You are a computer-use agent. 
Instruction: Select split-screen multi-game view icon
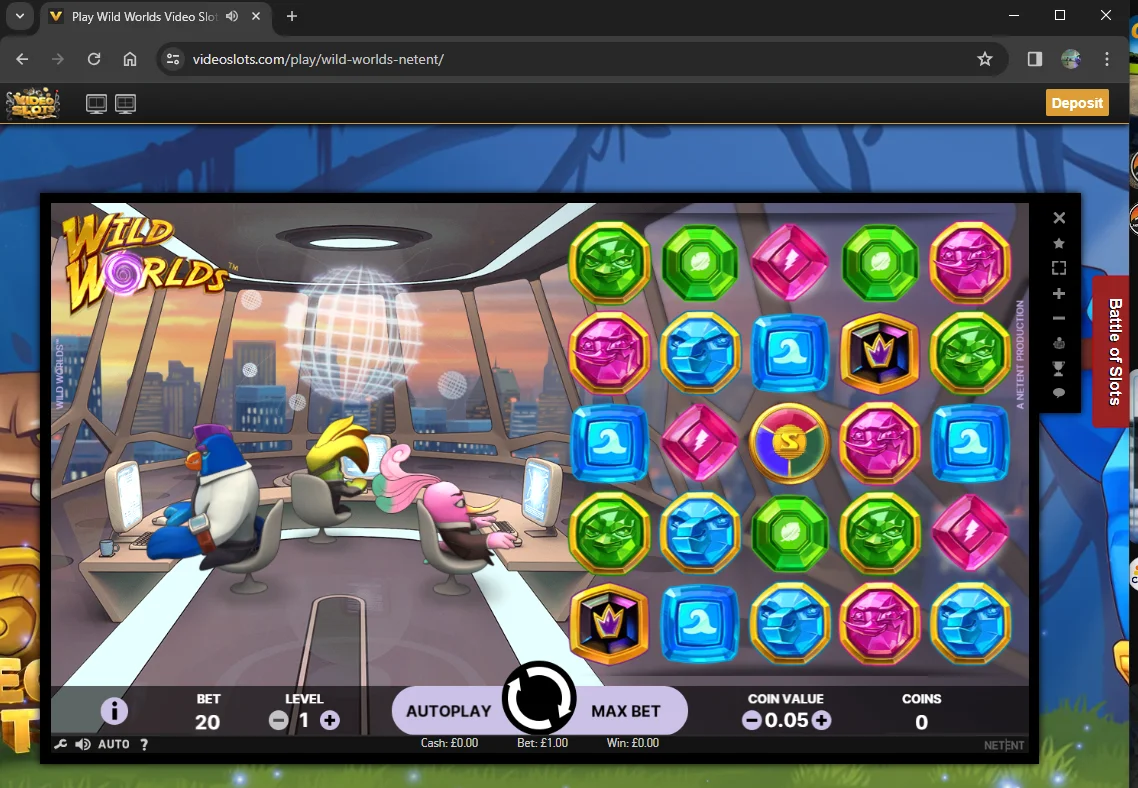[126, 104]
